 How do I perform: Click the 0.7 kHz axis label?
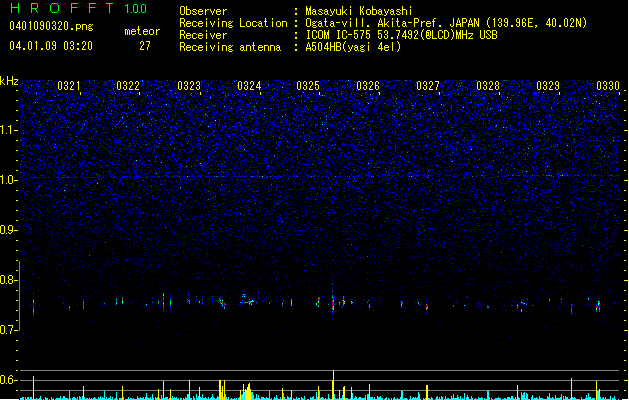(x=8, y=330)
